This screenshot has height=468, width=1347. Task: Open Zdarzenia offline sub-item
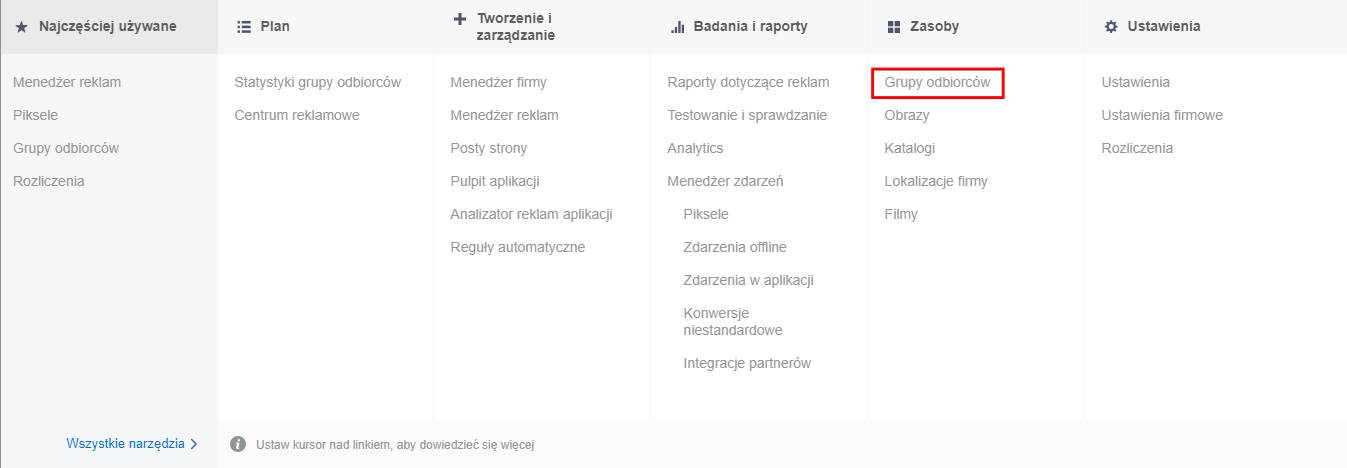coord(734,247)
